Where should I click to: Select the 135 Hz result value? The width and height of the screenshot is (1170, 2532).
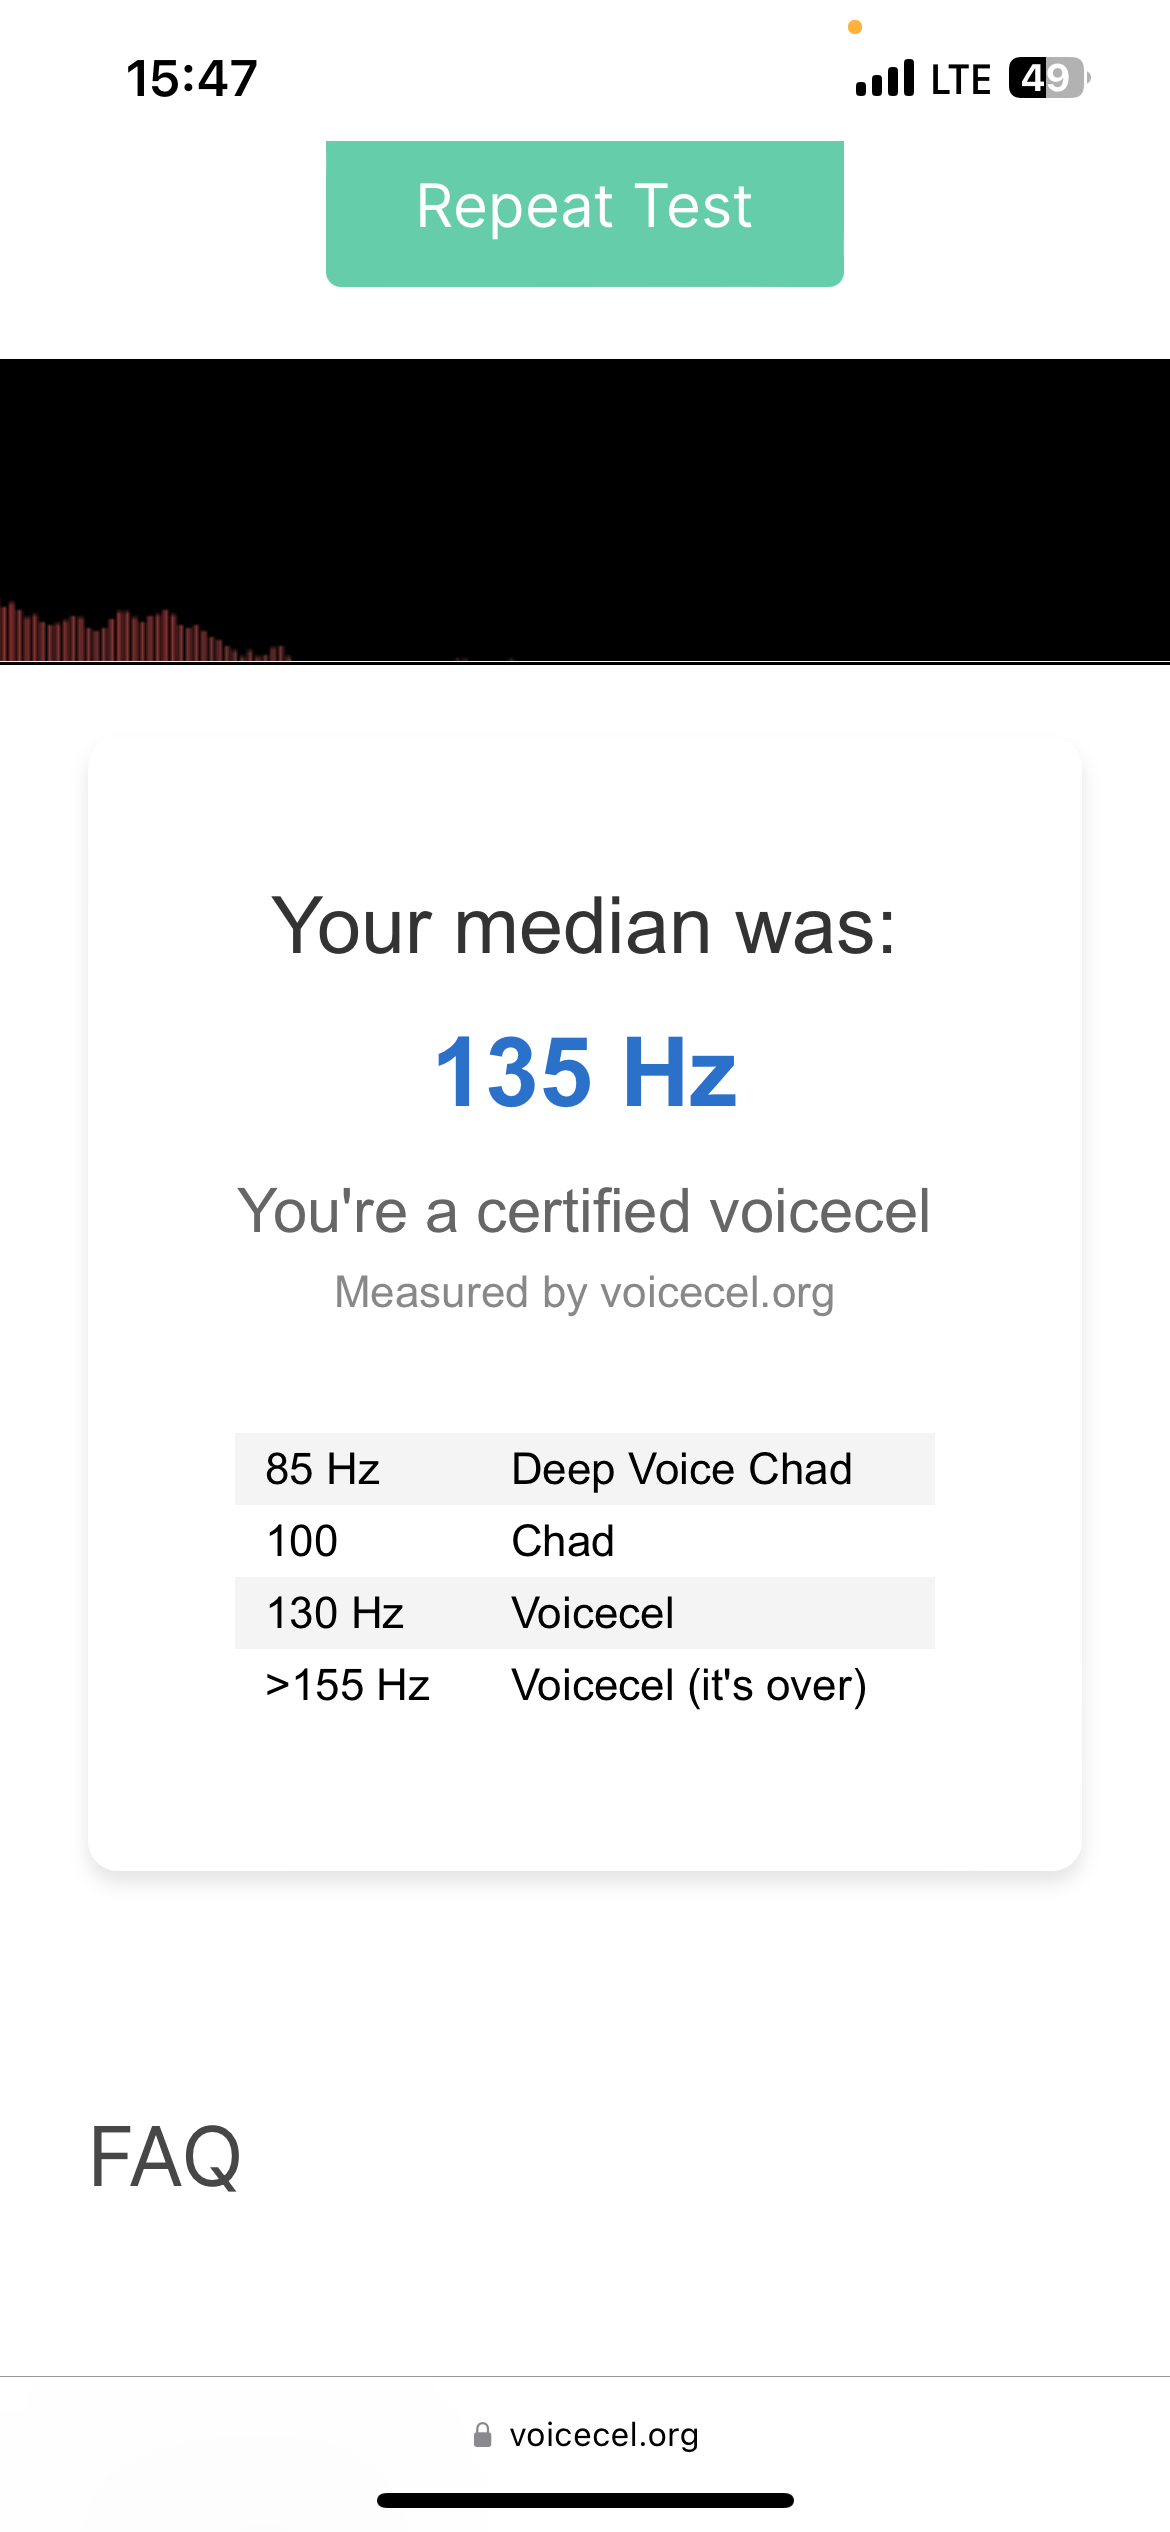pos(585,1073)
